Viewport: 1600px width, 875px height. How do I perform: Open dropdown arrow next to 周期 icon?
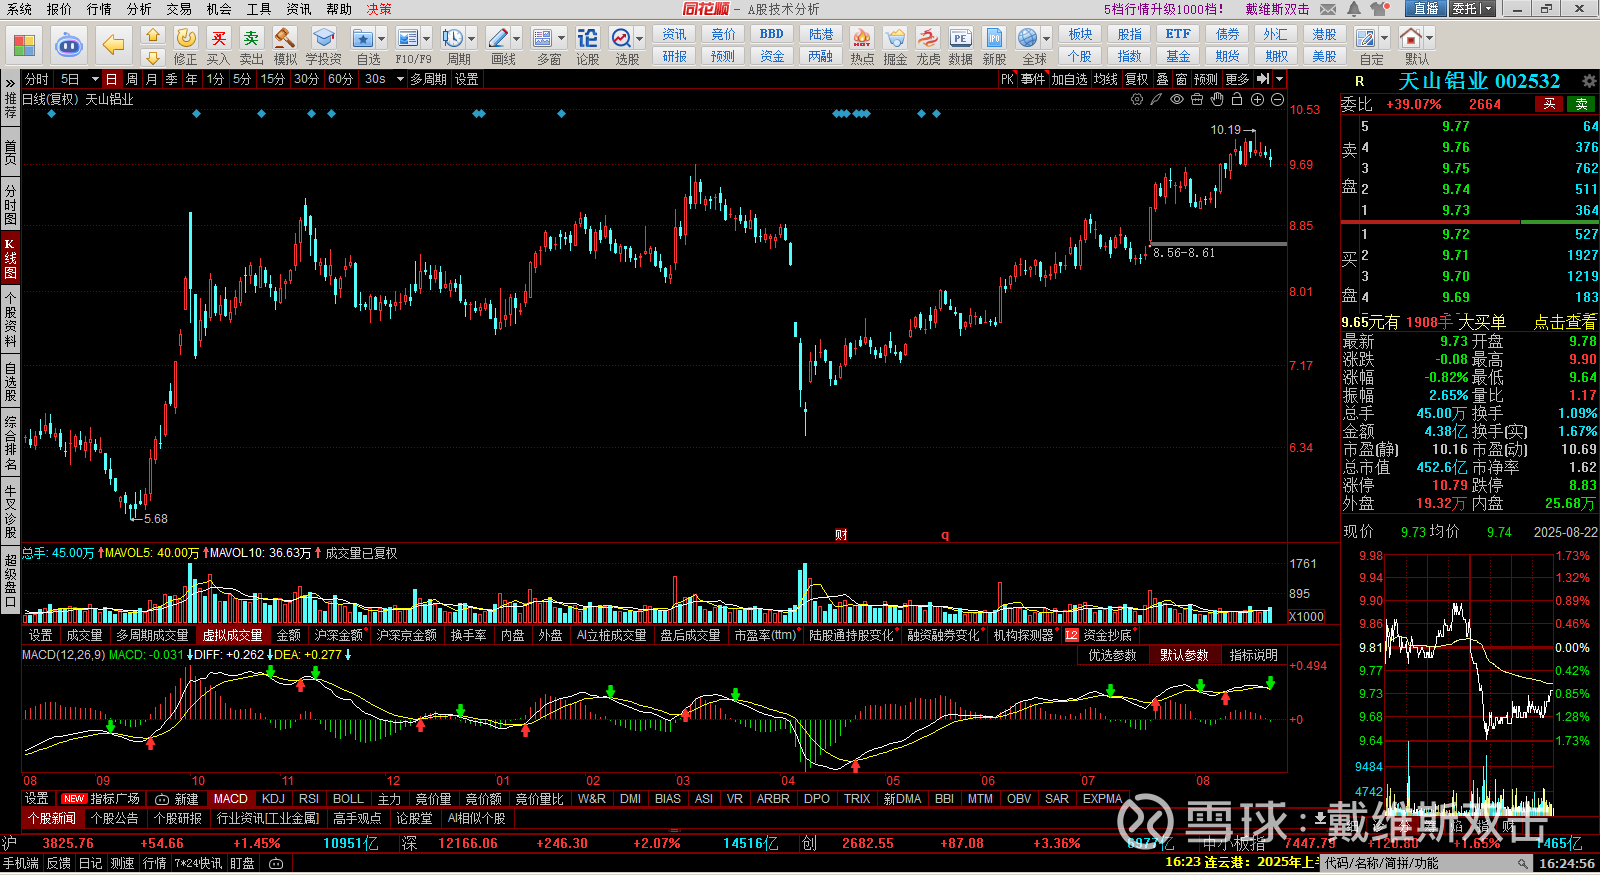point(471,38)
